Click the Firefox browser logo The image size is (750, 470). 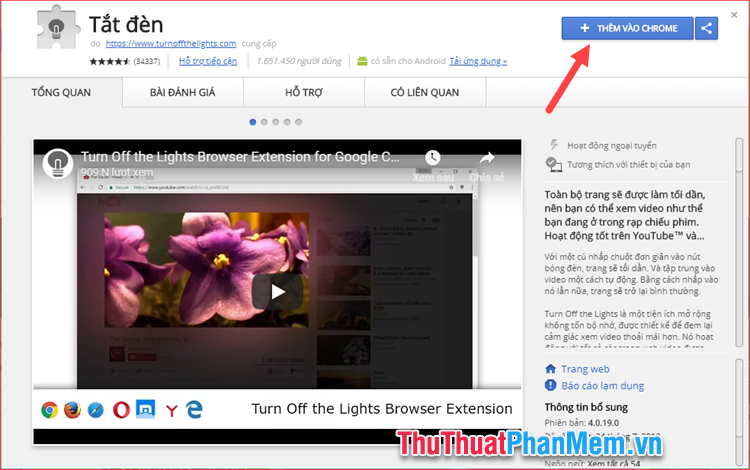coord(72,410)
